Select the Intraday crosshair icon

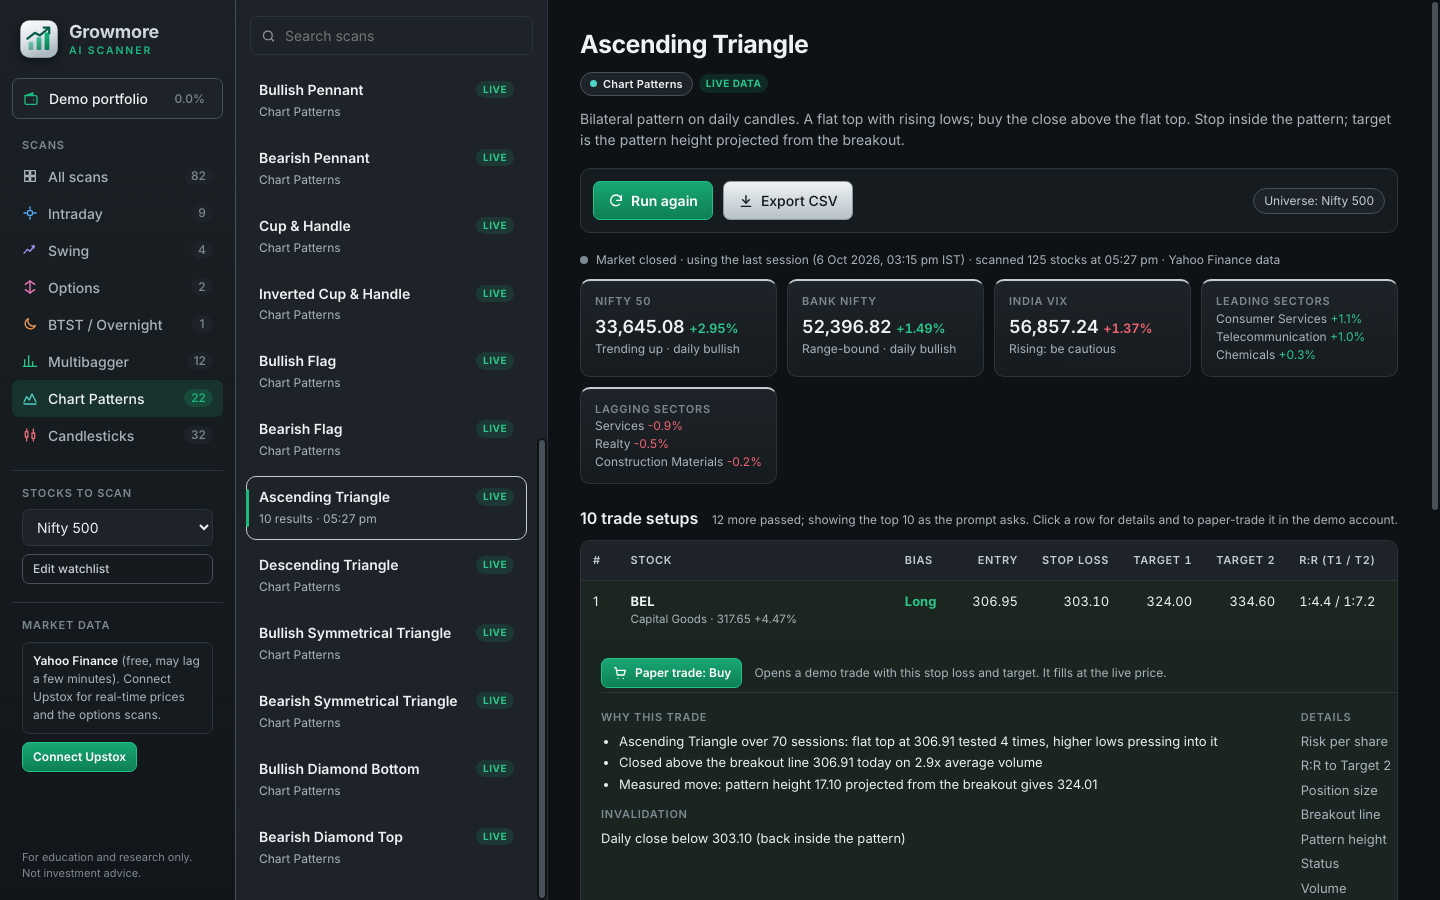(x=30, y=213)
